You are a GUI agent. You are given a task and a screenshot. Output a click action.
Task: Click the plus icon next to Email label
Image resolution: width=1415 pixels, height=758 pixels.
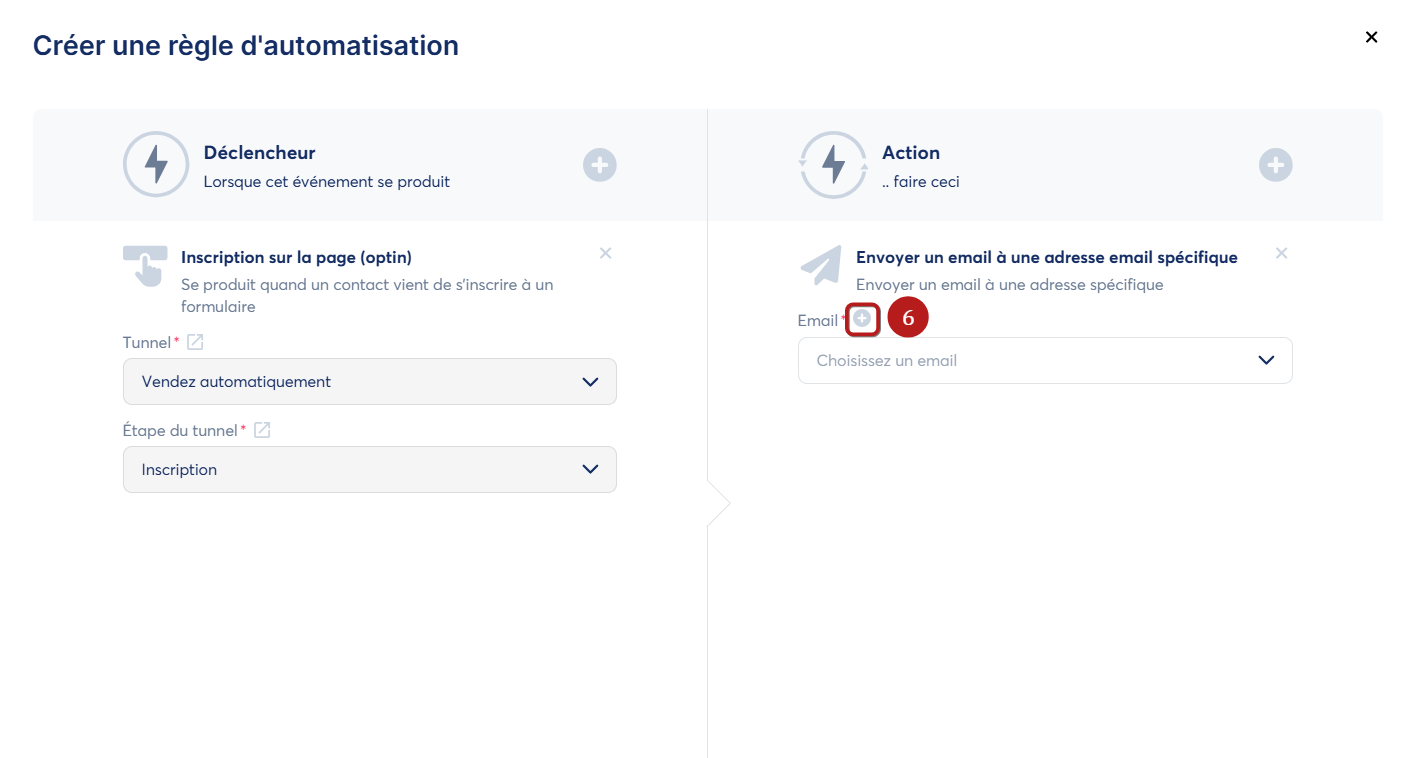[x=862, y=319]
